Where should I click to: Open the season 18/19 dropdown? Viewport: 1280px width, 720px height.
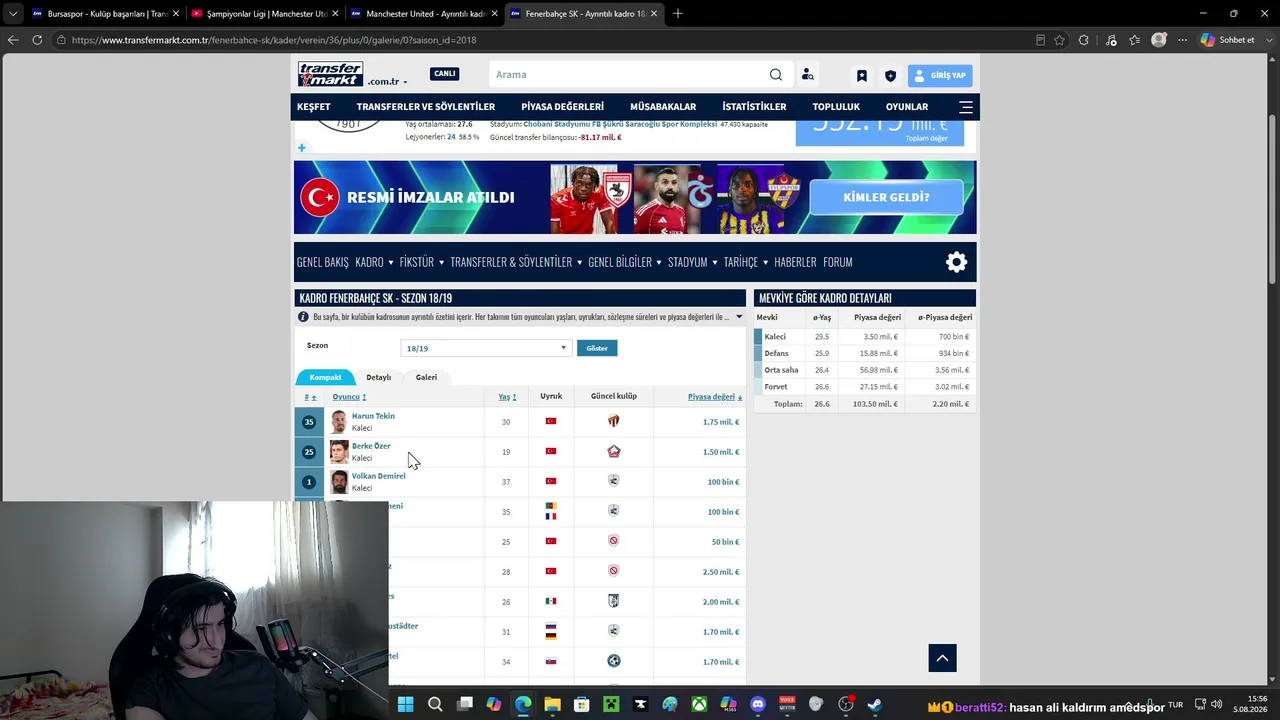[x=485, y=348]
